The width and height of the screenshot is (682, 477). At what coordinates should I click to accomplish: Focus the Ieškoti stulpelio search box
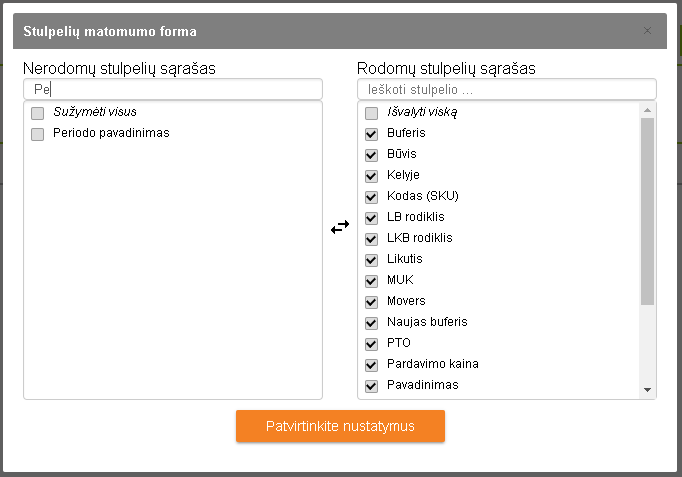point(506,89)
